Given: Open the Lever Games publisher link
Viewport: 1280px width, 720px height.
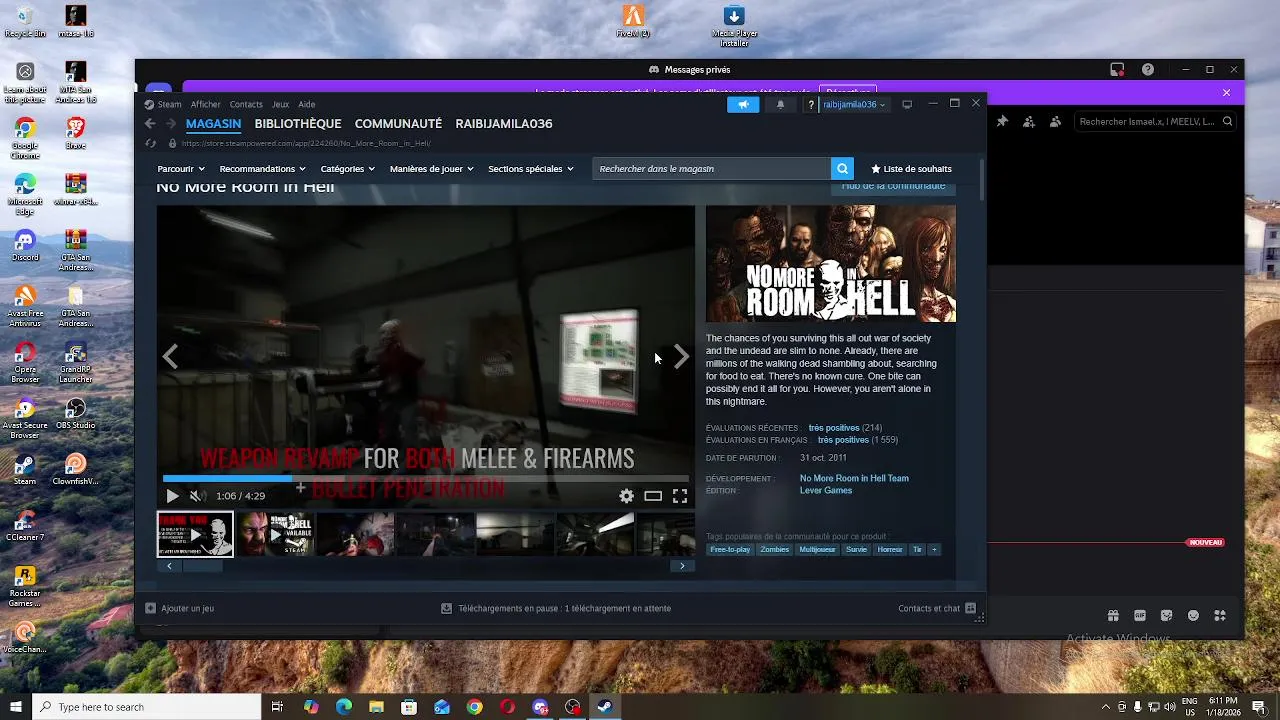Looking at the screenshot, I should (826, 490).
